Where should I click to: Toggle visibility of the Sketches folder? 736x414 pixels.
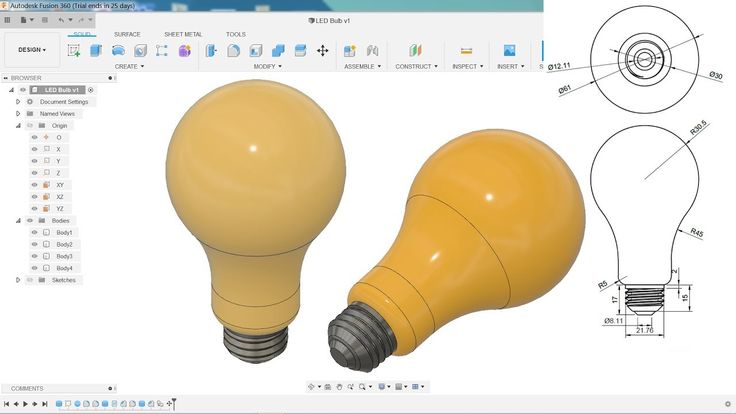coord(30,280)
